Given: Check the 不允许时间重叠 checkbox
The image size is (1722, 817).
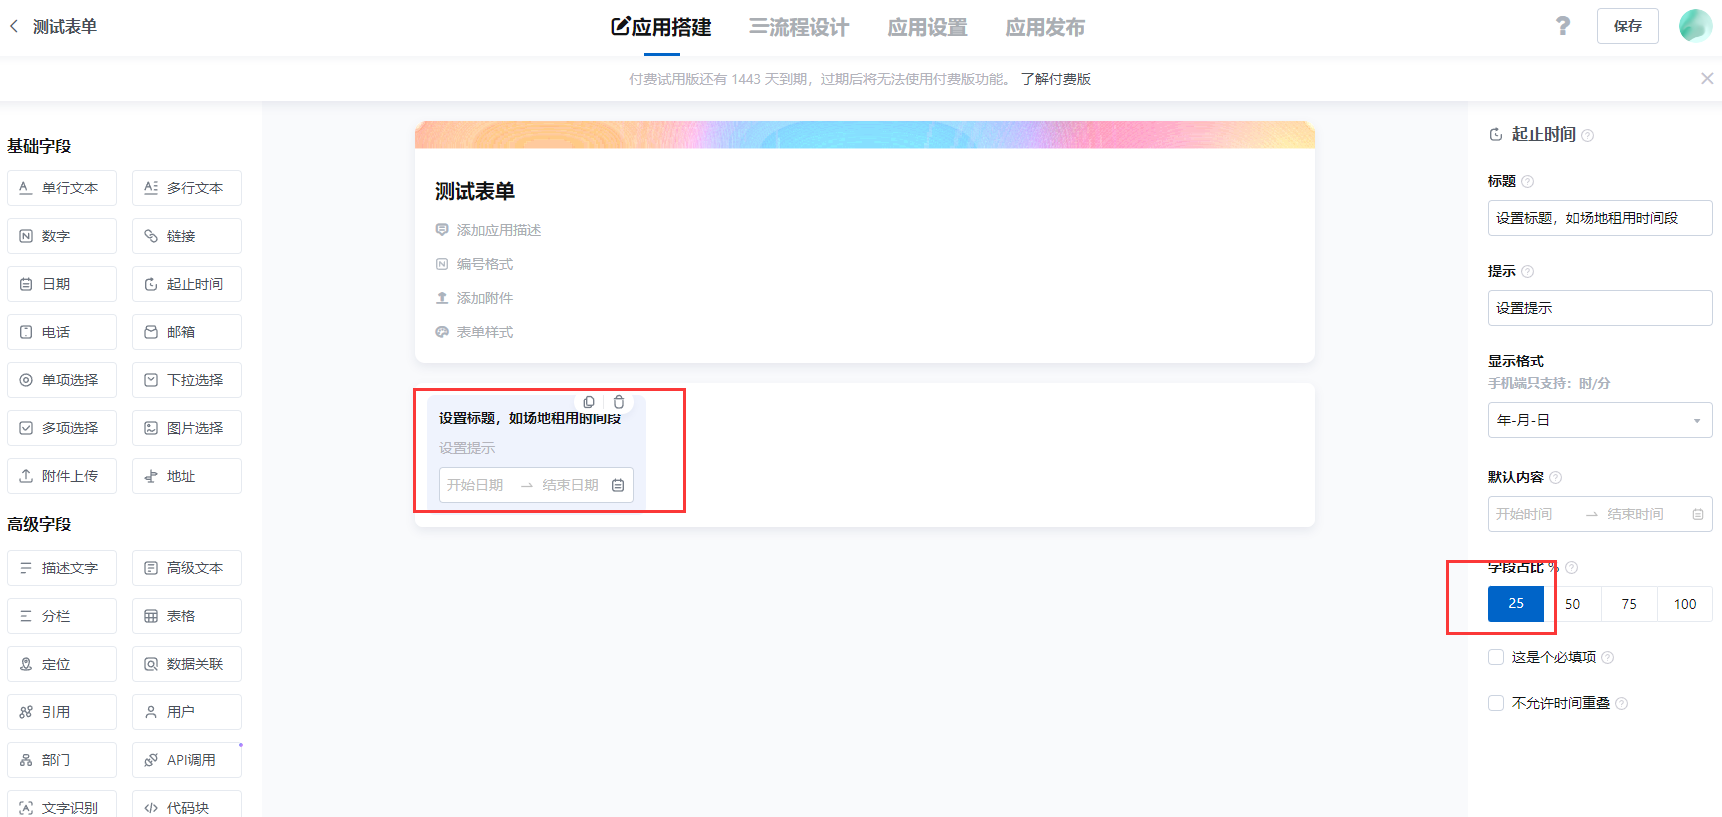Looking at the screenshot, I should 1496,703.
